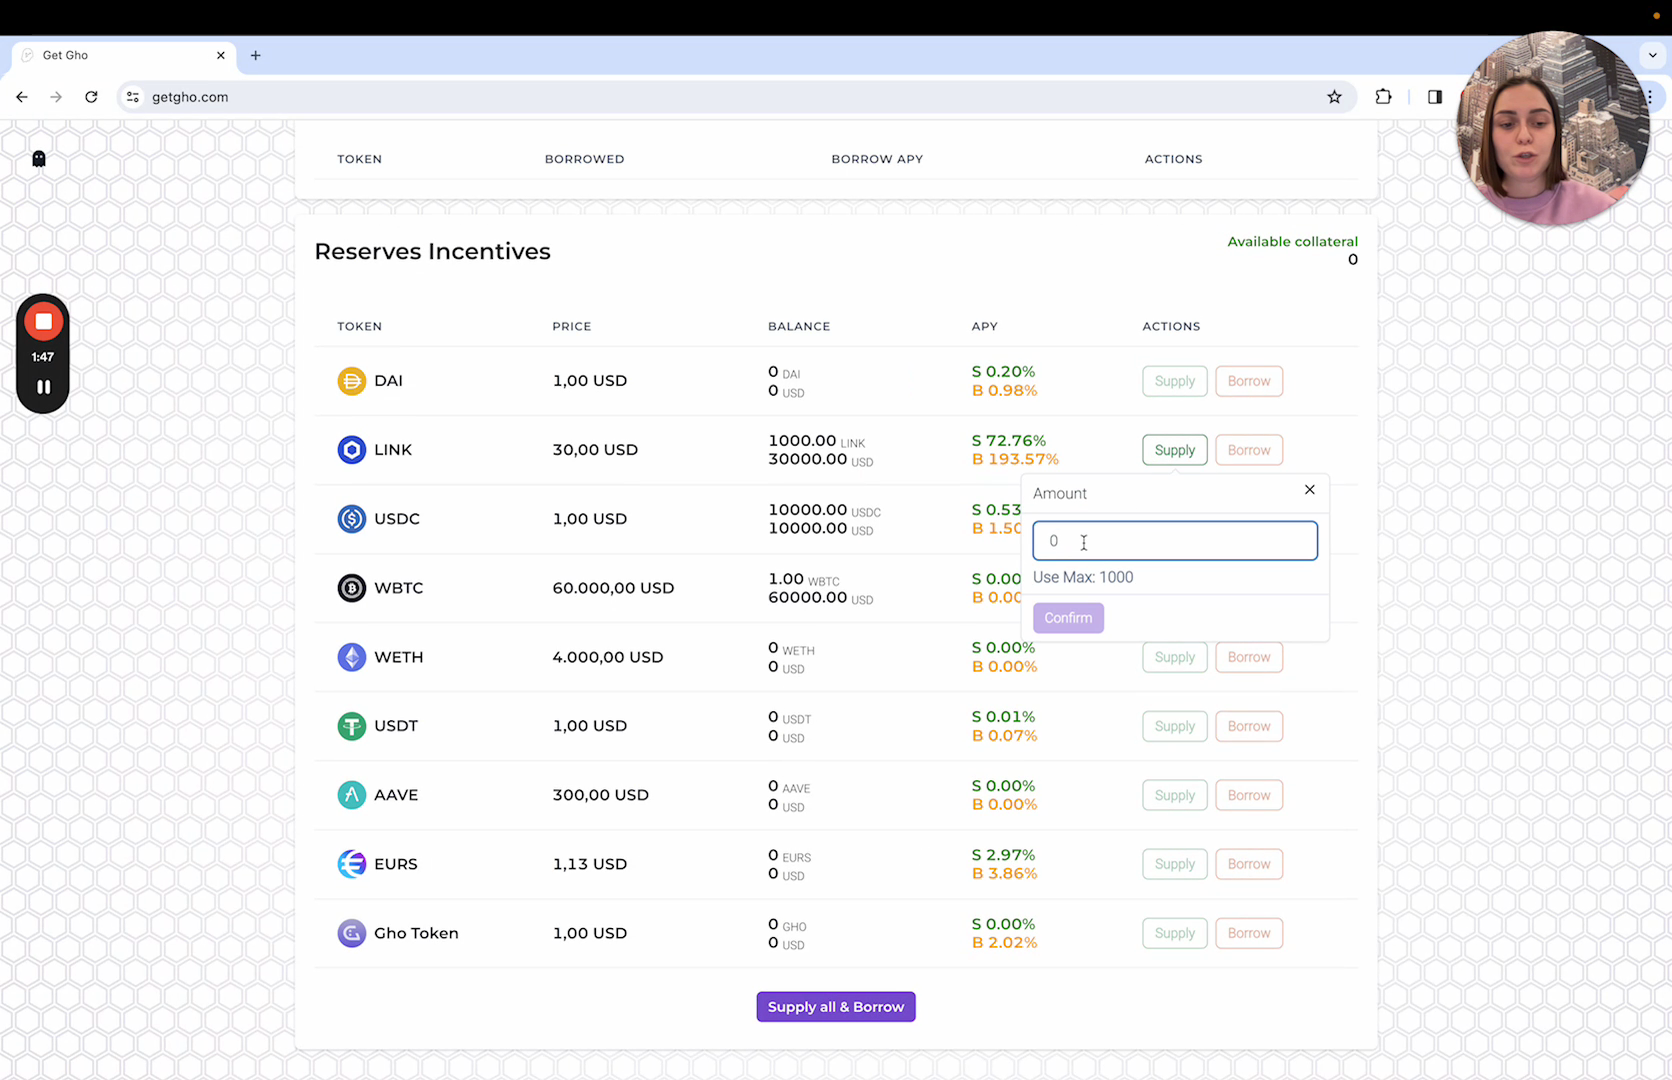Screen dimensions: 1672x1080
Task: Click the WETH token icon
Action: pos(351,657)
